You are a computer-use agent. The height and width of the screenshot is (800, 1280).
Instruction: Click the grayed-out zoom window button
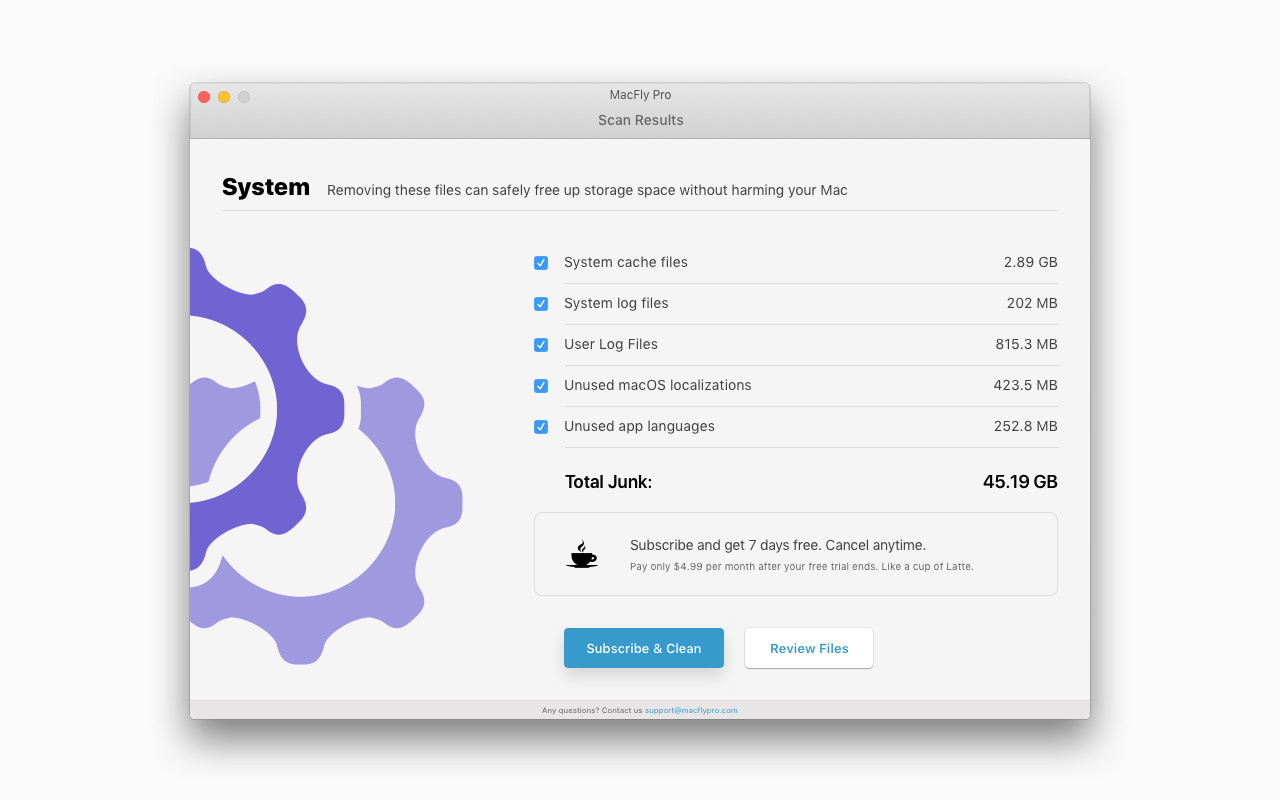pyautogui.click(x=244, y=97)
